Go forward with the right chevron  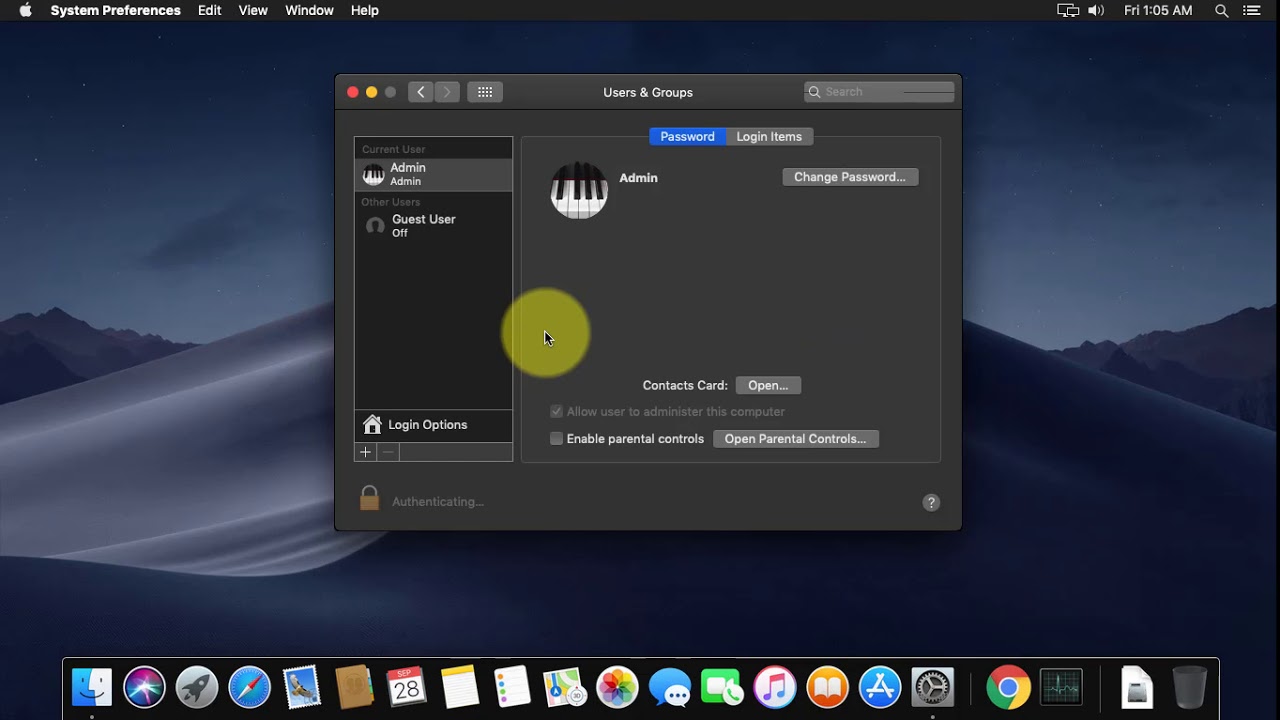(x=447, y=92)
